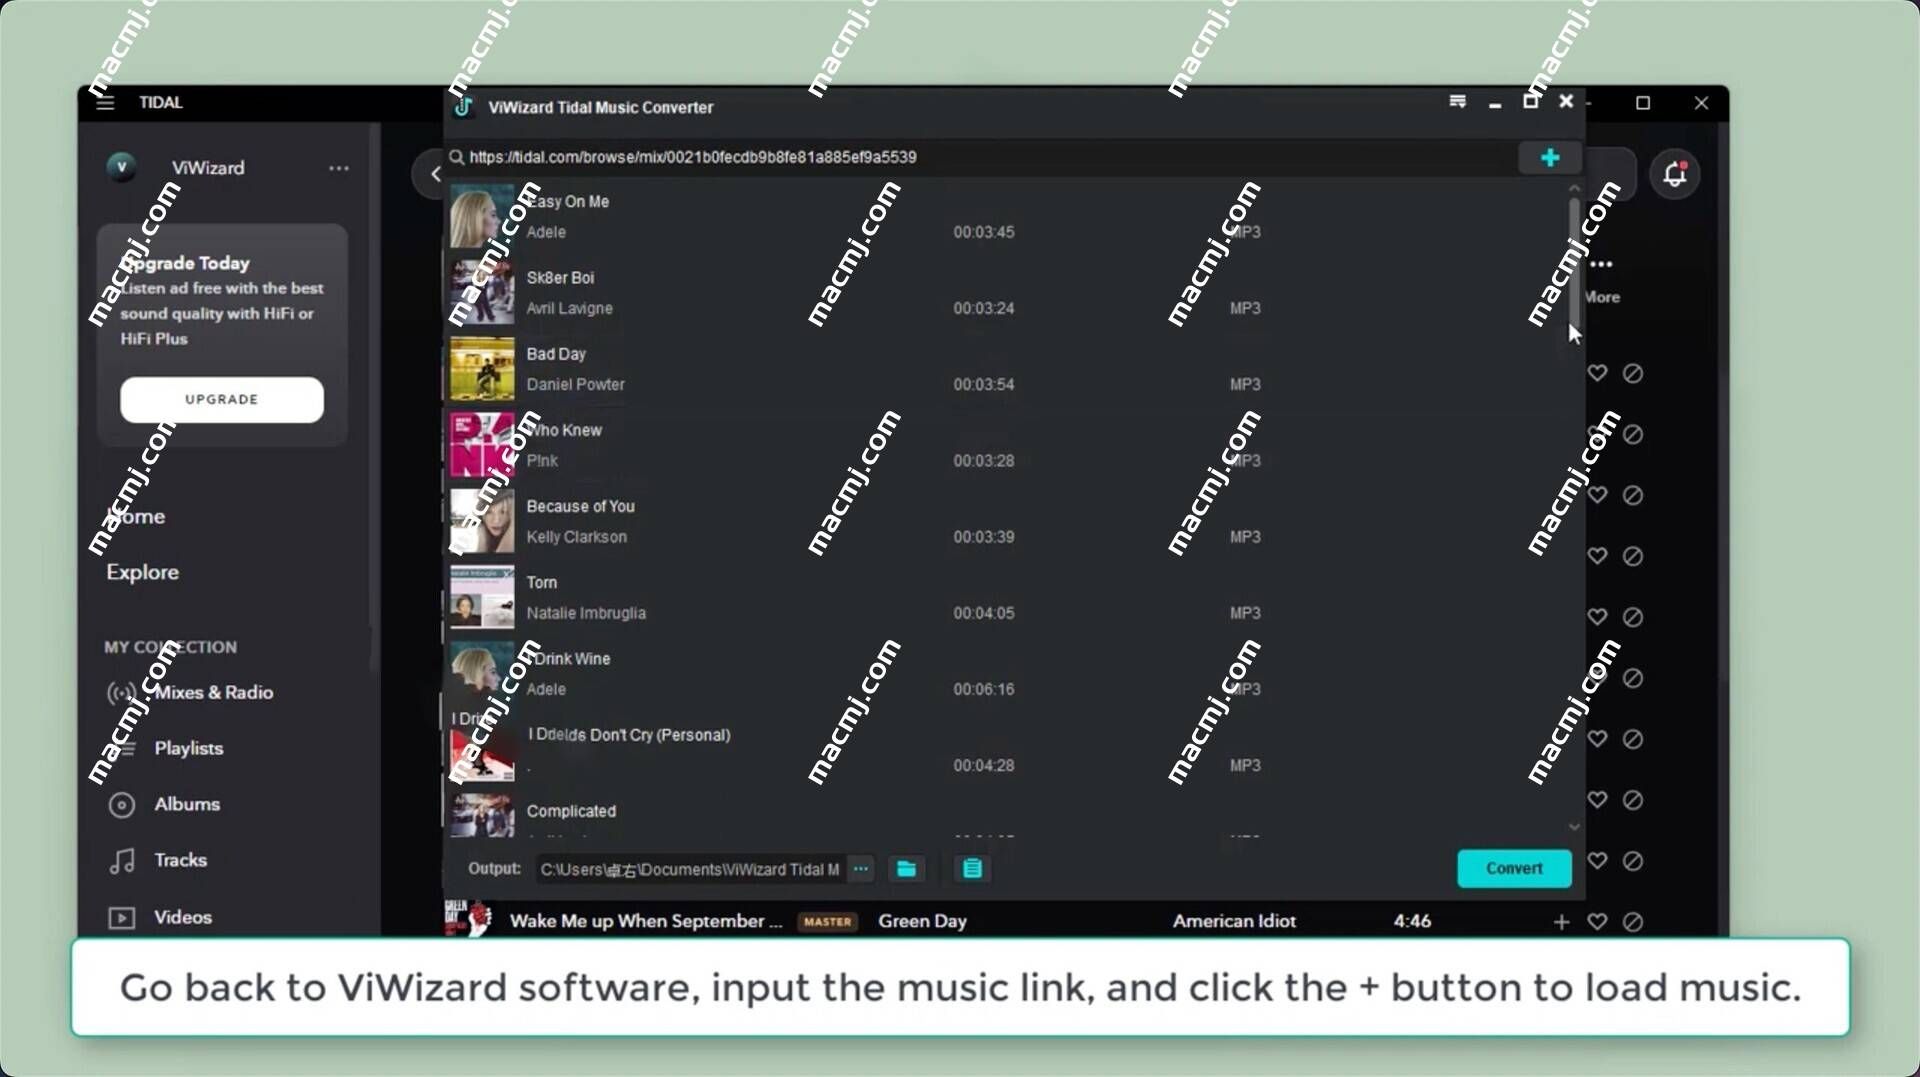The height and width of the screenshot is (1077, 1920).
Task: Block the Wake Me up When September track
Action: [x=1633, y=922]
